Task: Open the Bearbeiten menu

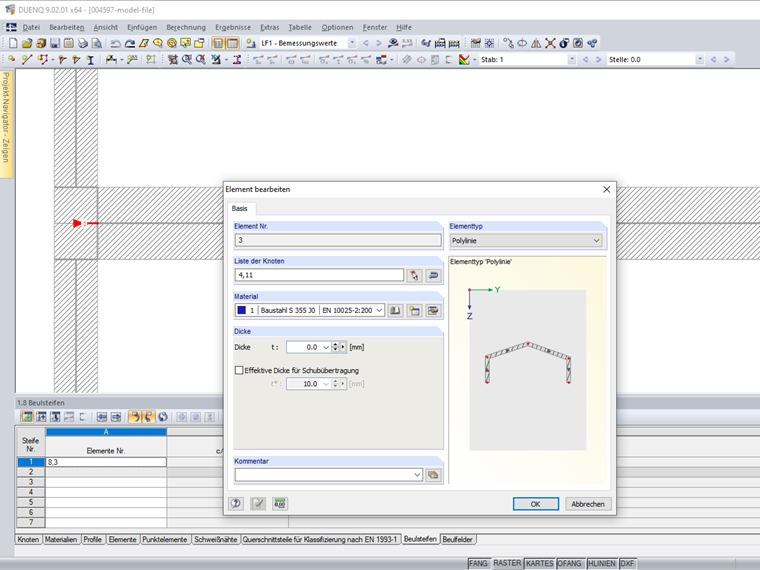Action: point(66,28)
